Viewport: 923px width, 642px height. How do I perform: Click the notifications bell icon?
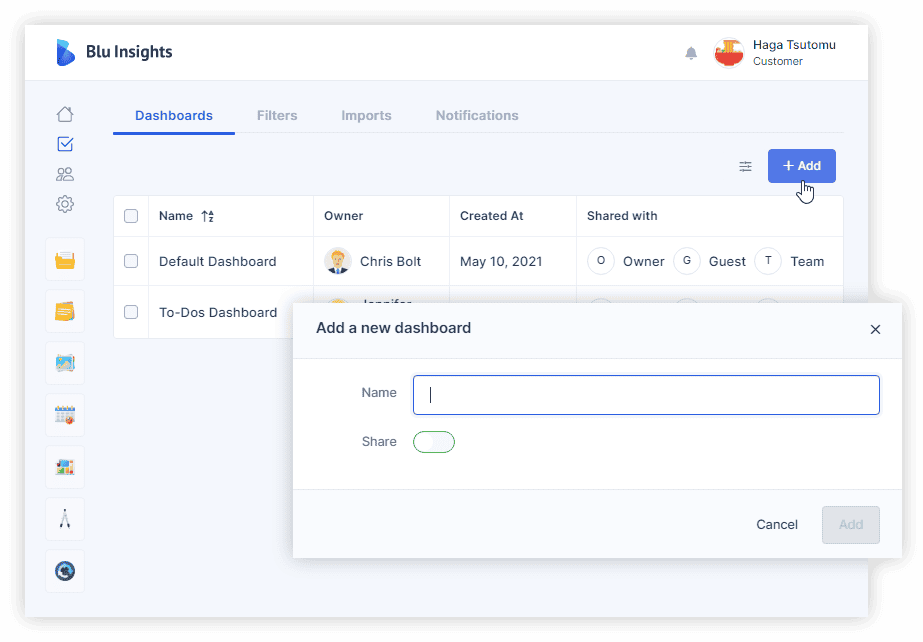coord(691,53)
